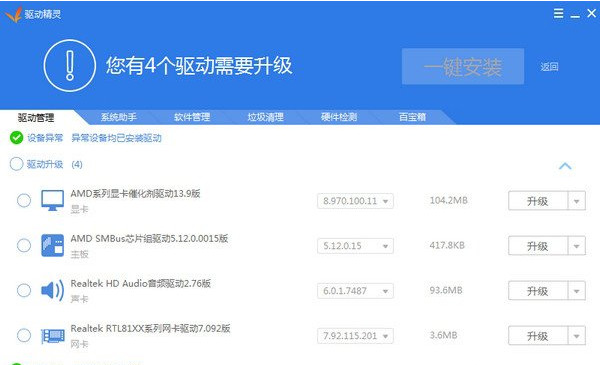The height and width of the screenshot is (365, 603).
Task: Click 升级 for AMD SMBus芯片组驱动
Action: 538,246
